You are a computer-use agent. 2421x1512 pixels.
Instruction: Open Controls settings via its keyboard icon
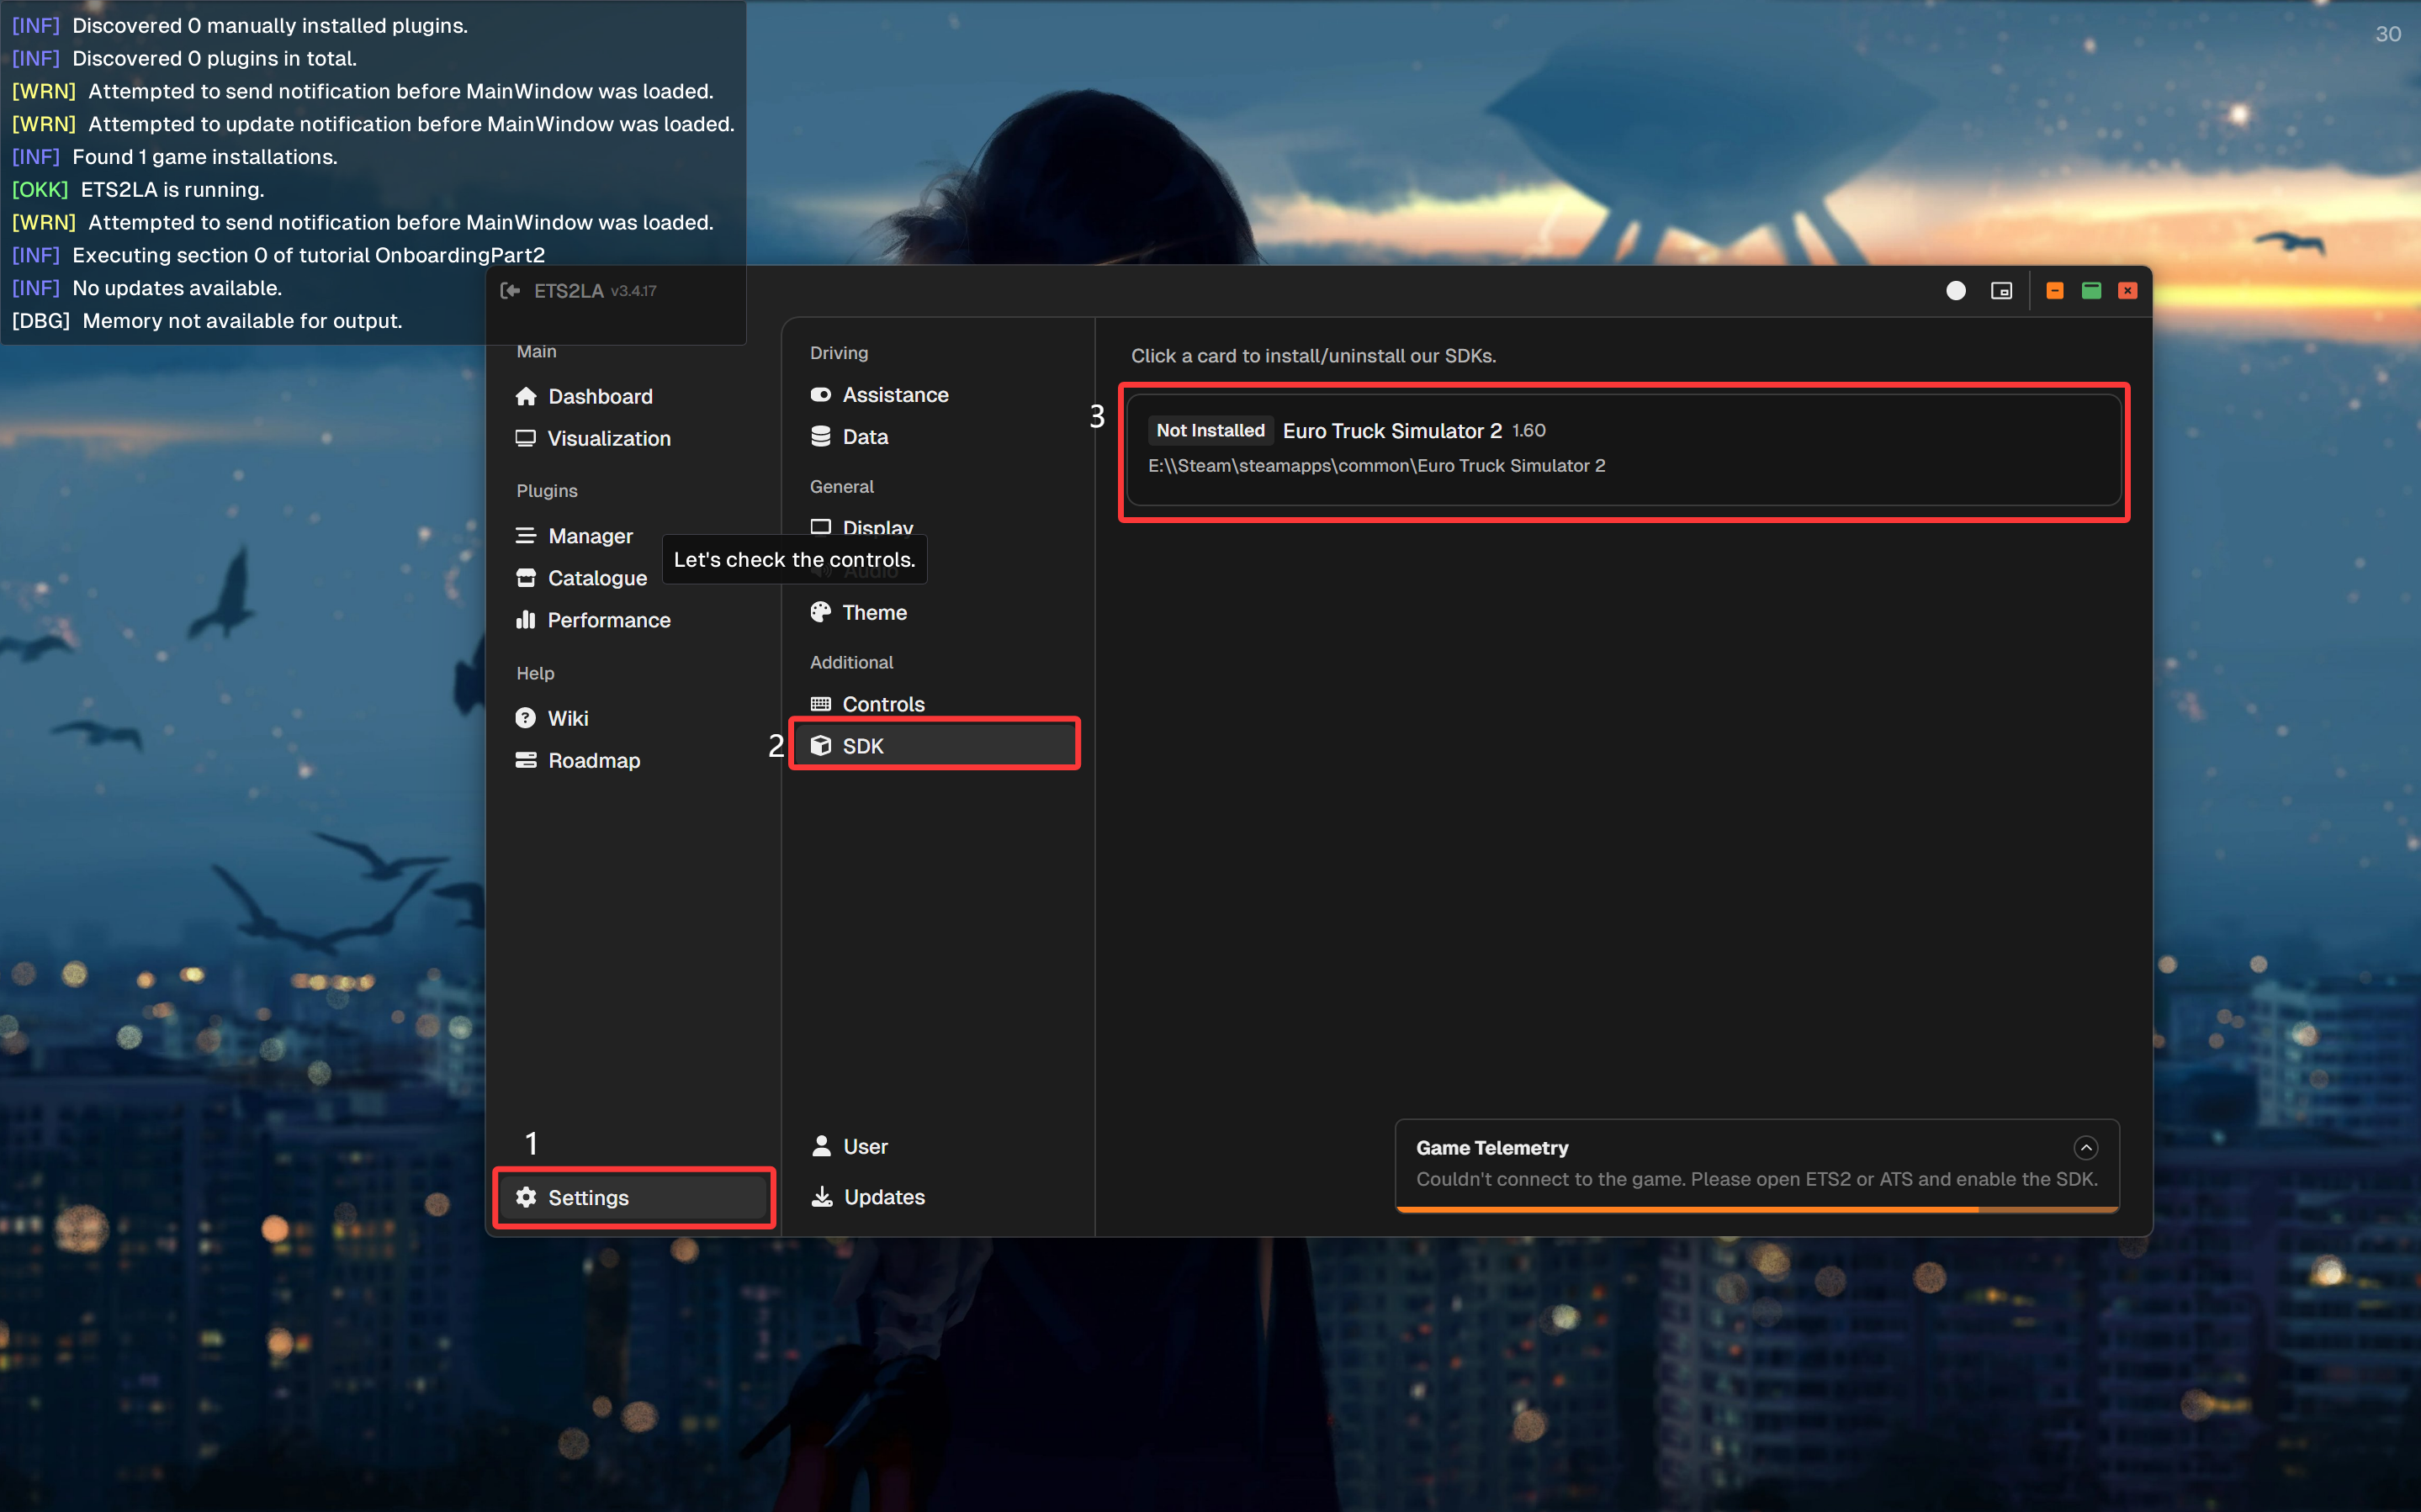(x=821, y=704)
